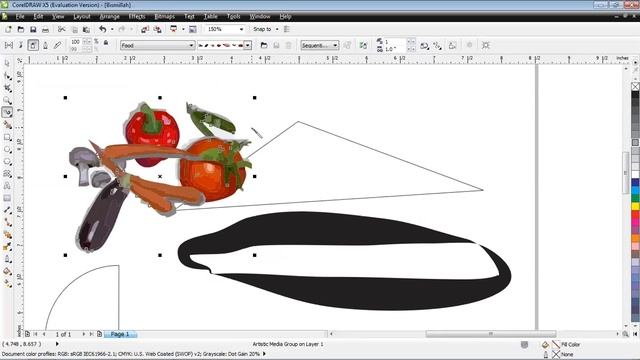Screen dimensions: 640x360
Task: Toggle the size lock icon
Action: pos(106,42)
